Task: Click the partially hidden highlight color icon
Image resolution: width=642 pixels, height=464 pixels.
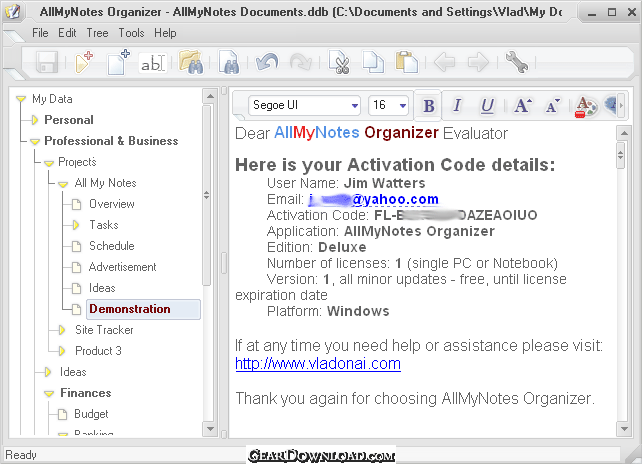Action: (x=610, y=106)
